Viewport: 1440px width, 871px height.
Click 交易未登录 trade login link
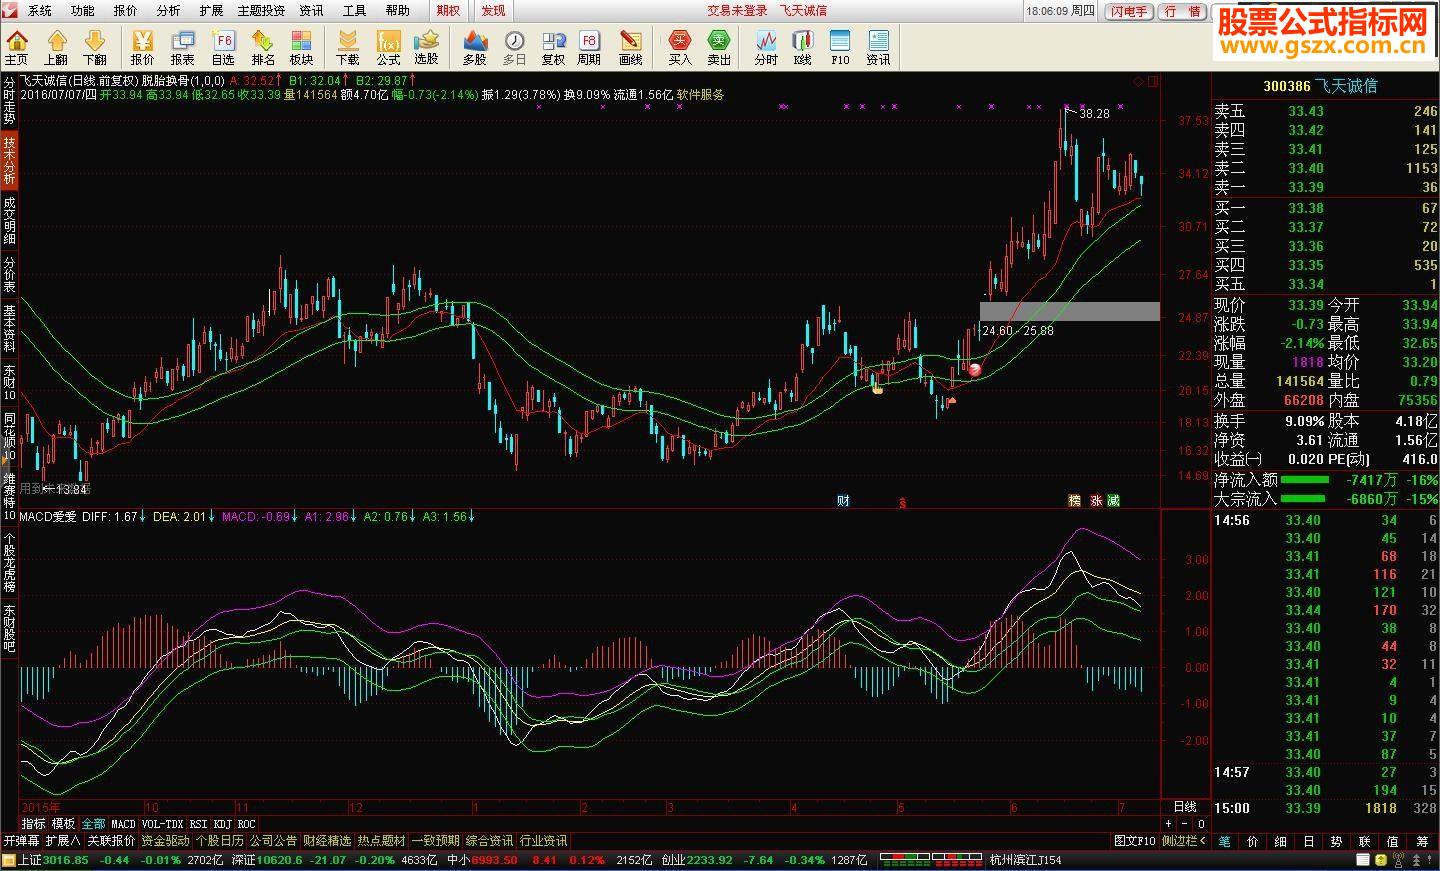click(737, 11)
